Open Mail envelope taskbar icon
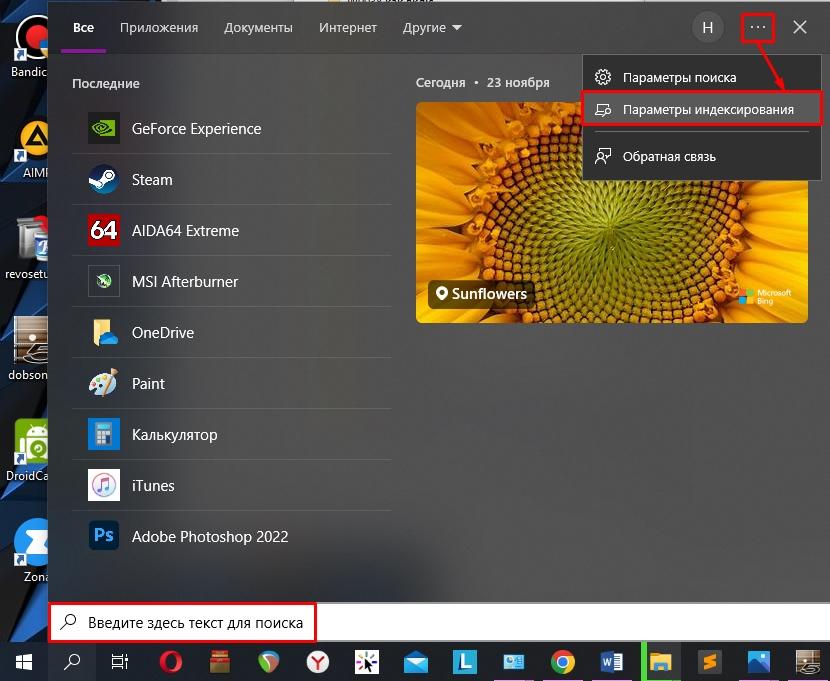830x681 pixels. point(416,662)
